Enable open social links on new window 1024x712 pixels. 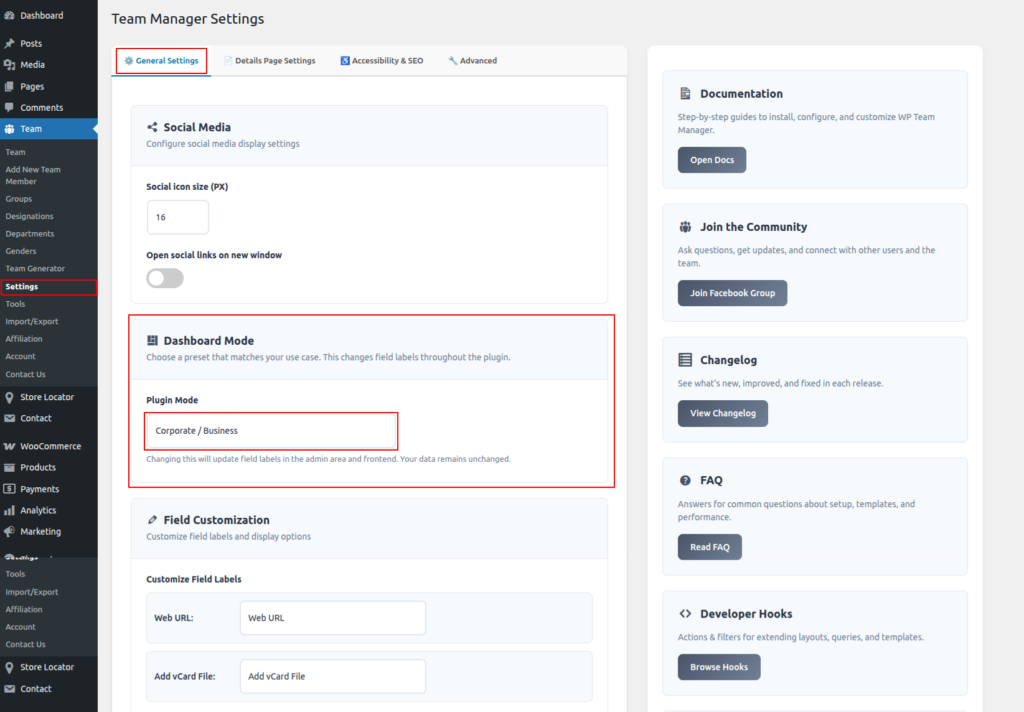[165, 278]
